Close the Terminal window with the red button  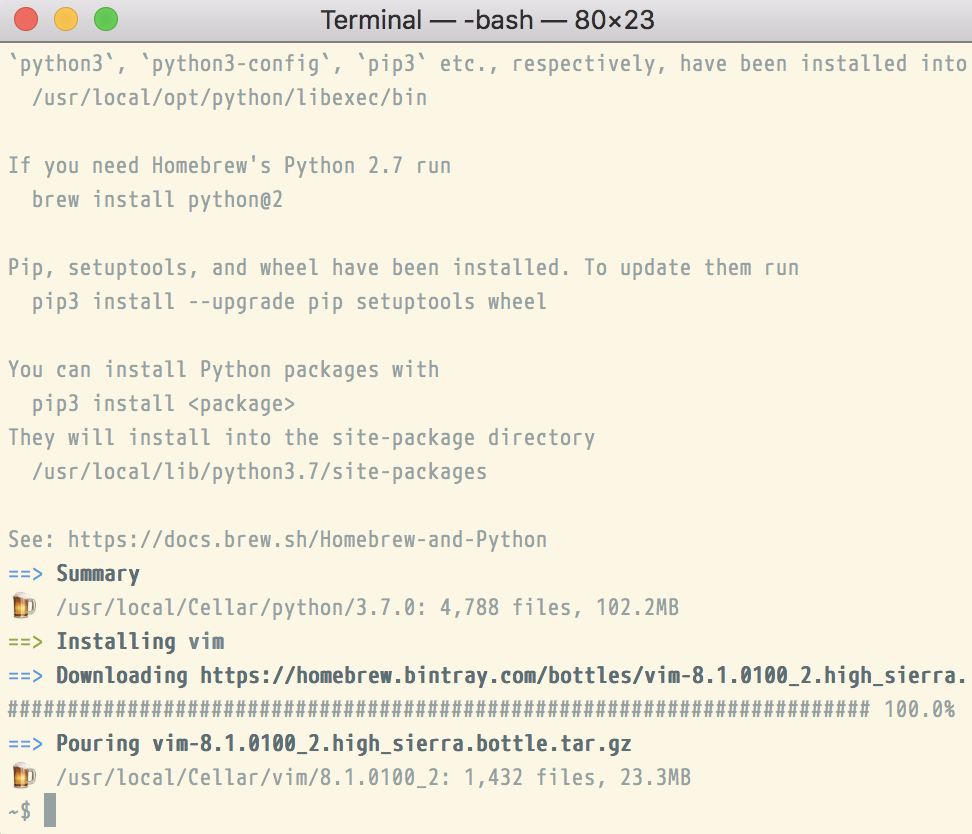point(28,19)
